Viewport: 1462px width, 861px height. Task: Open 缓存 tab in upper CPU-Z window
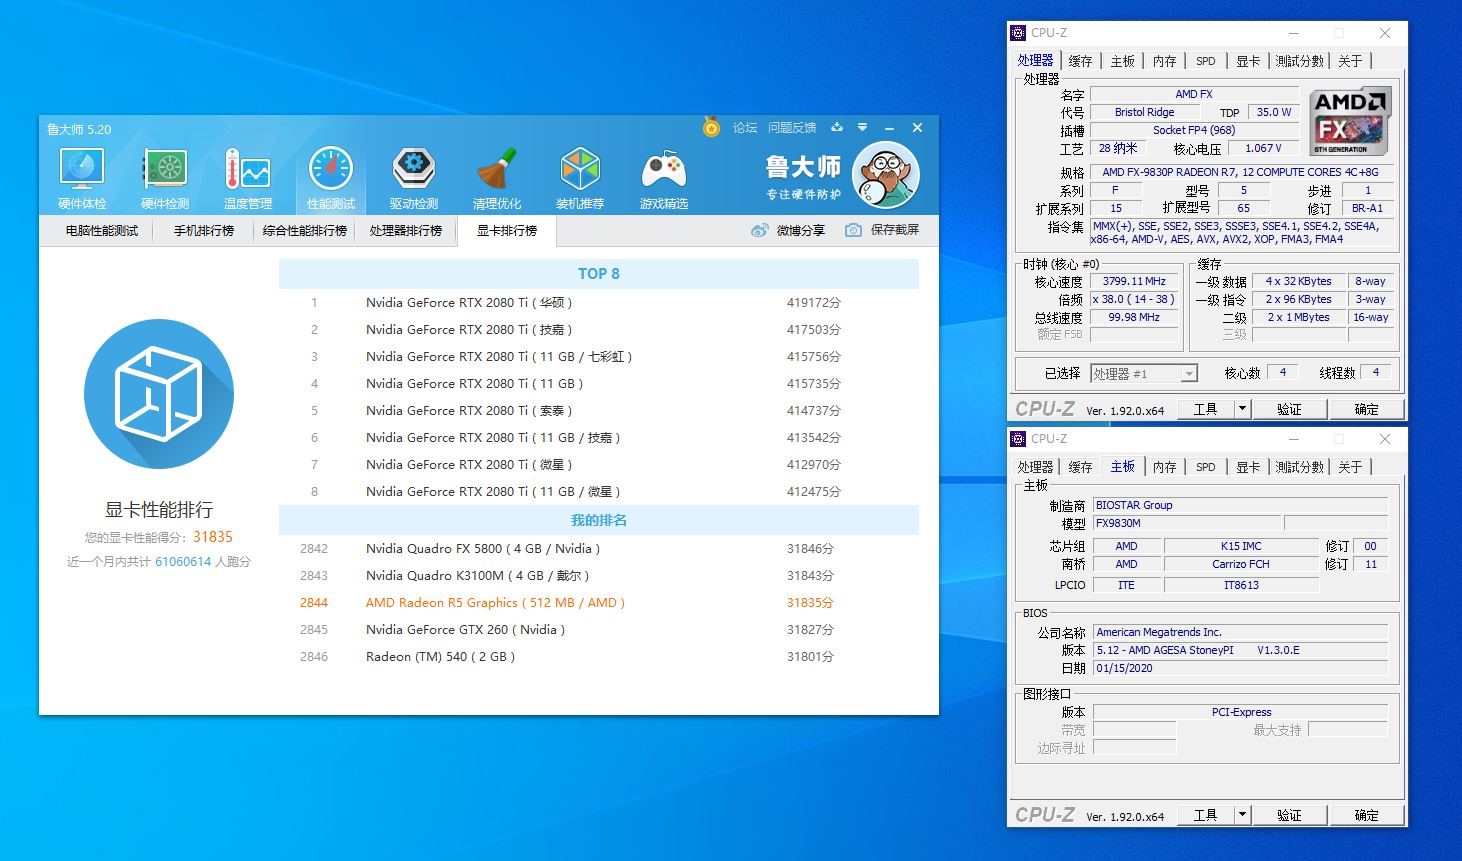point(1080,61)
